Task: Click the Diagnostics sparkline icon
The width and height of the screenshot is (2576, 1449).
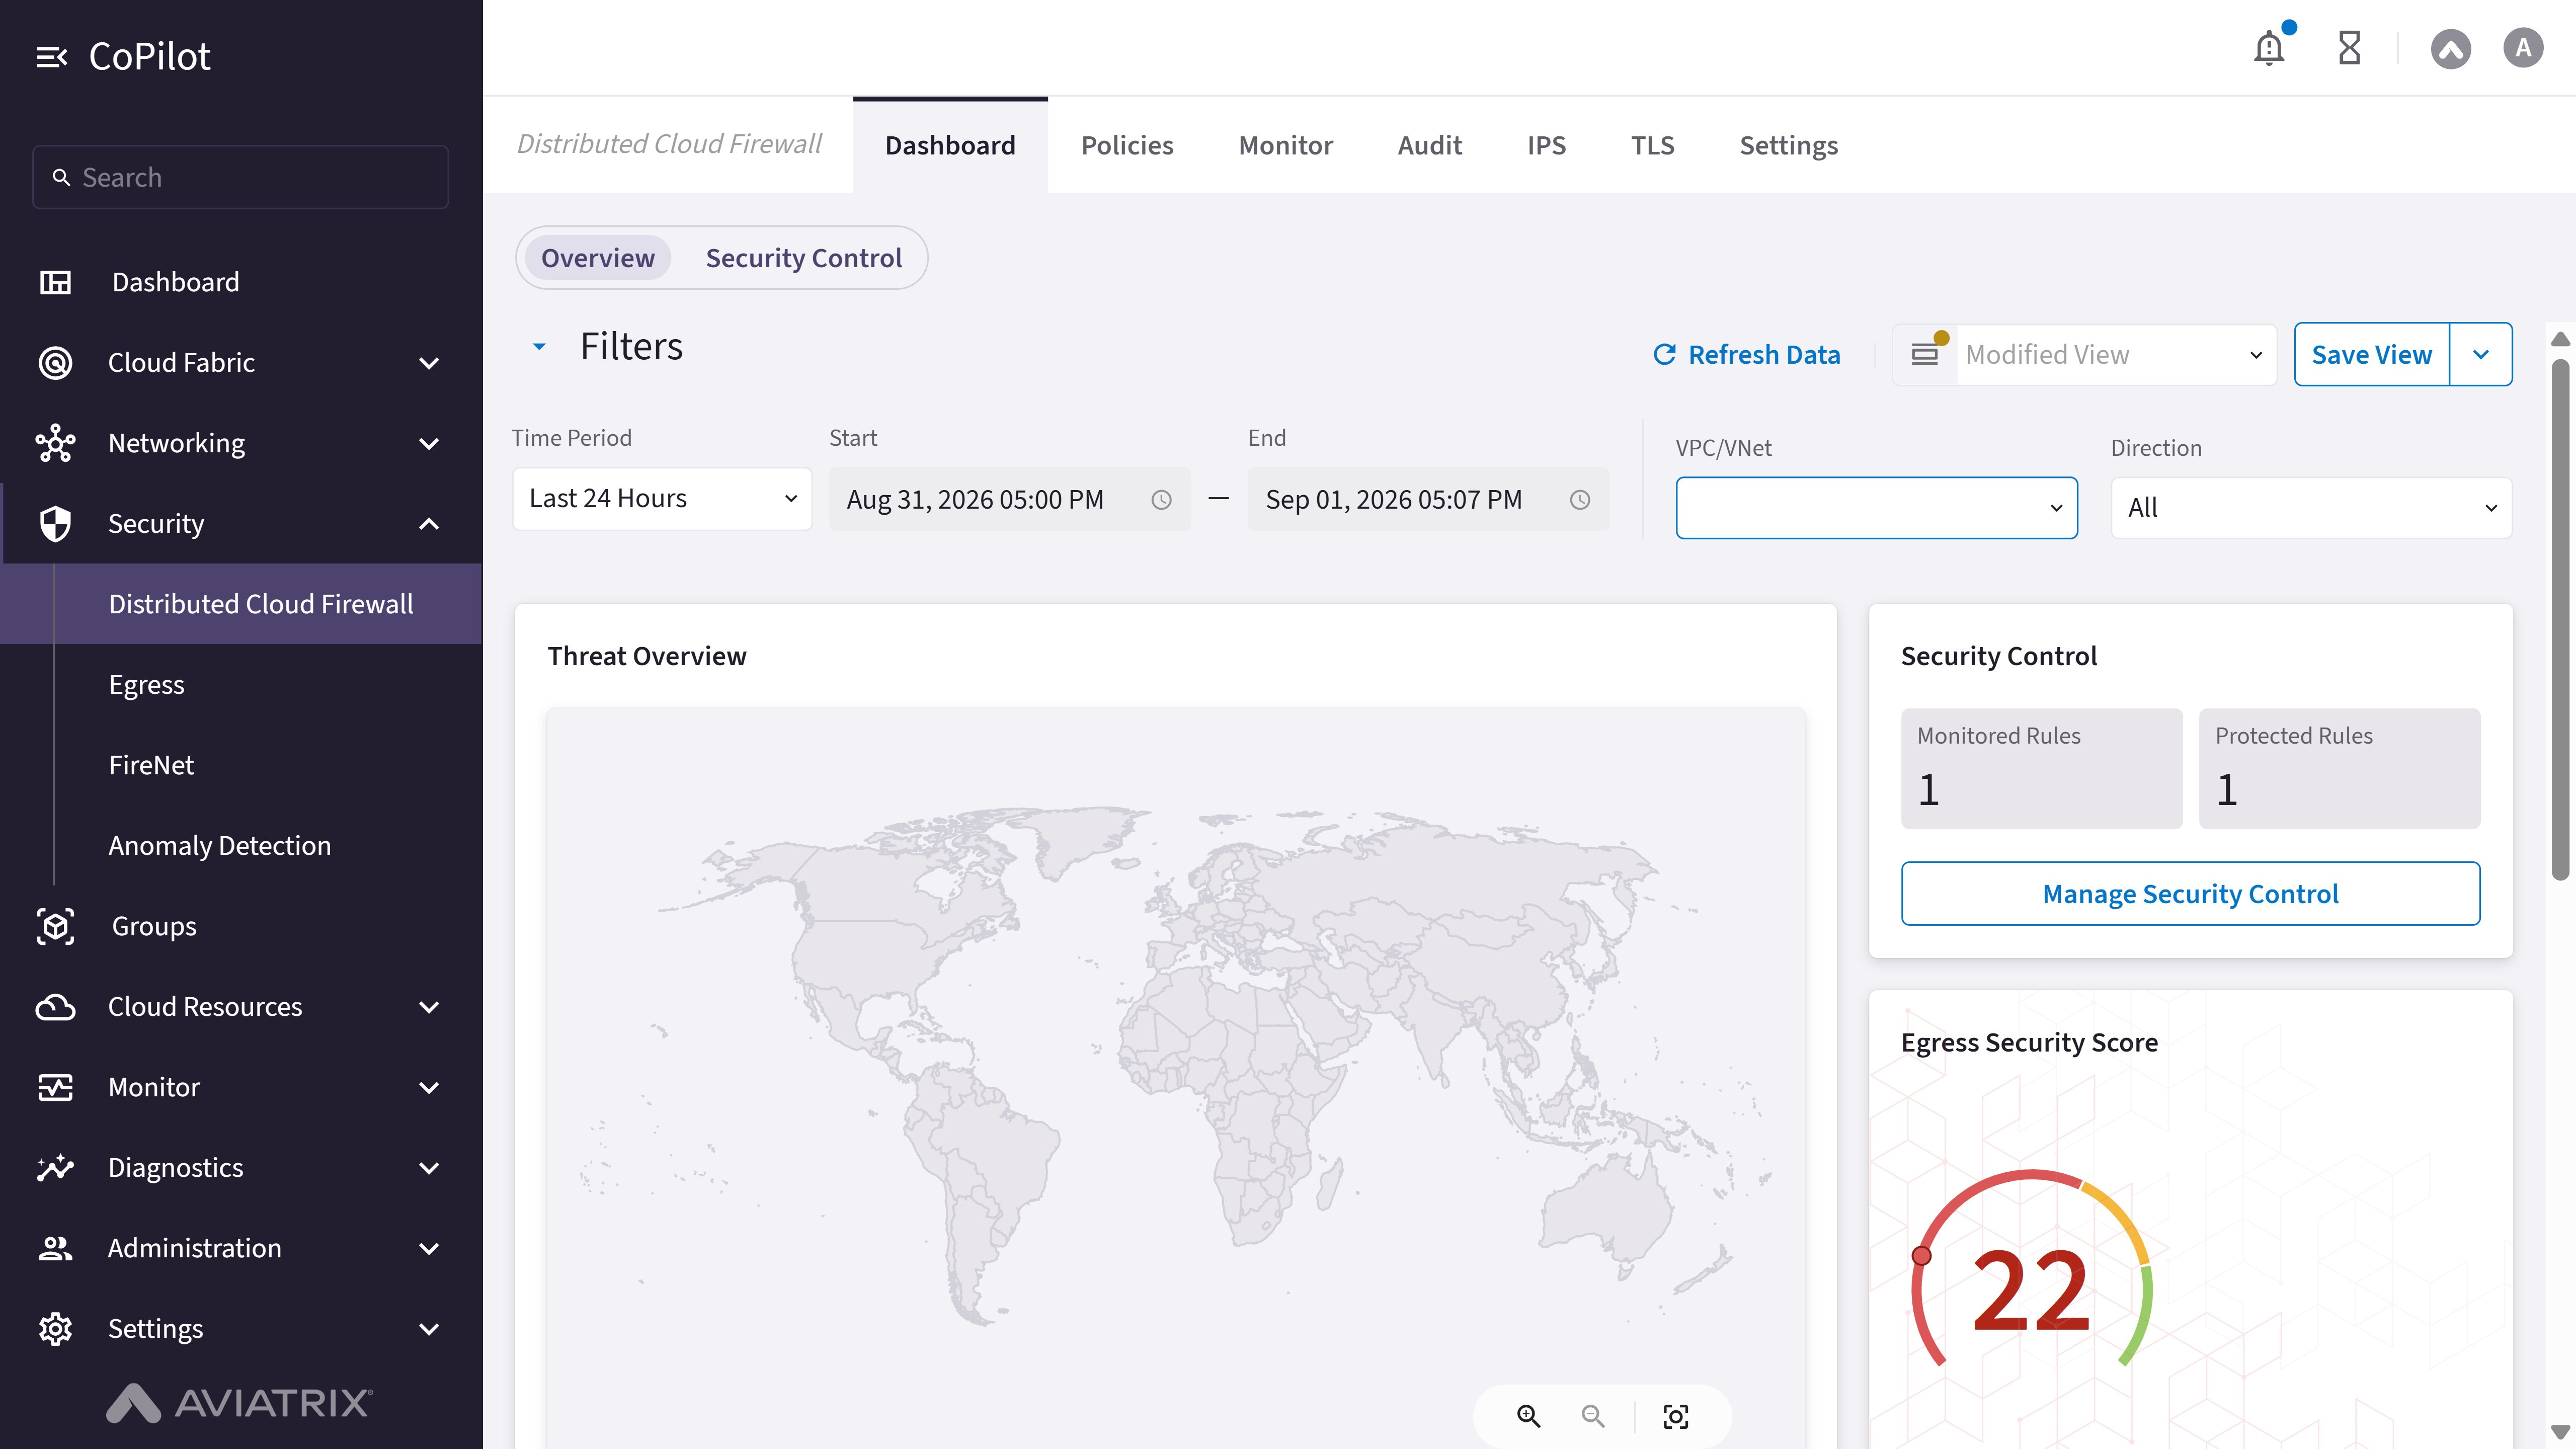Action: 55,1167
